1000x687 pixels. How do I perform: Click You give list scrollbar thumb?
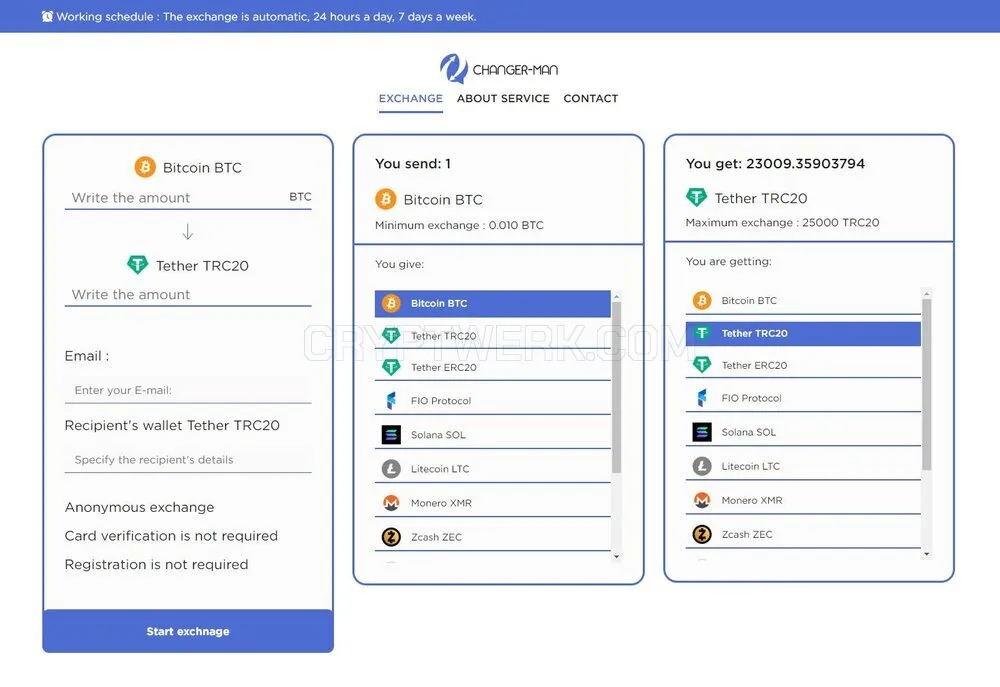(616, 387)
